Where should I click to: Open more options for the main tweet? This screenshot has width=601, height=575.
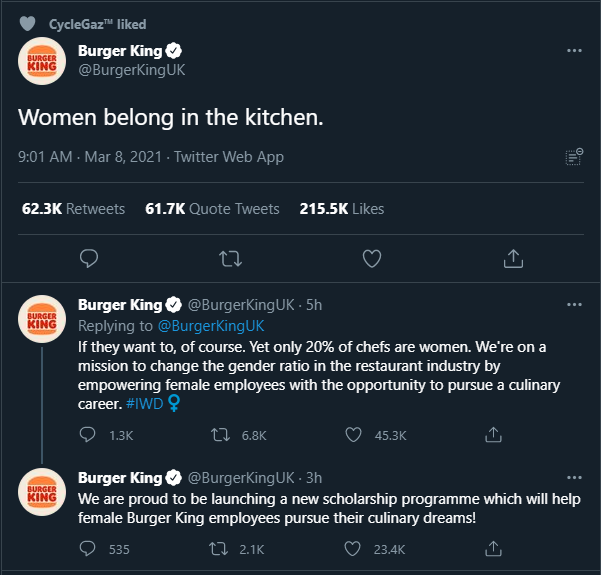click(574, 50)
